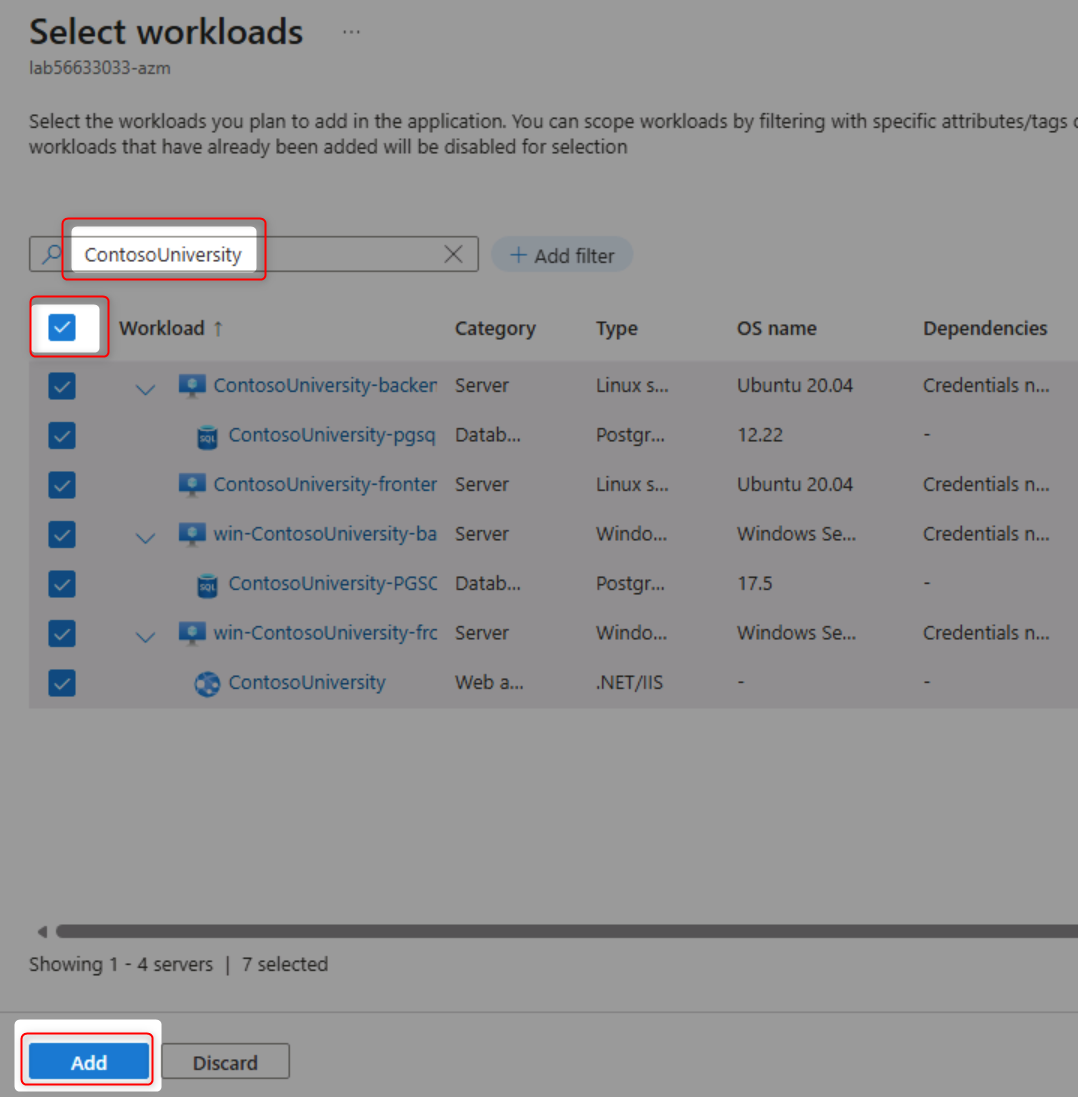Click the Discard button
Viewport: 1078px width, 1097px height.
coord(225,1063)
